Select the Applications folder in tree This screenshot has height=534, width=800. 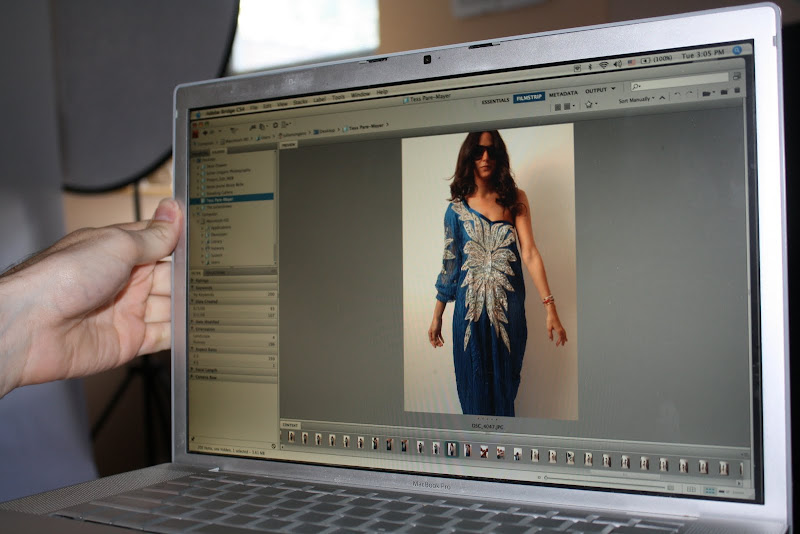point(220,227)
